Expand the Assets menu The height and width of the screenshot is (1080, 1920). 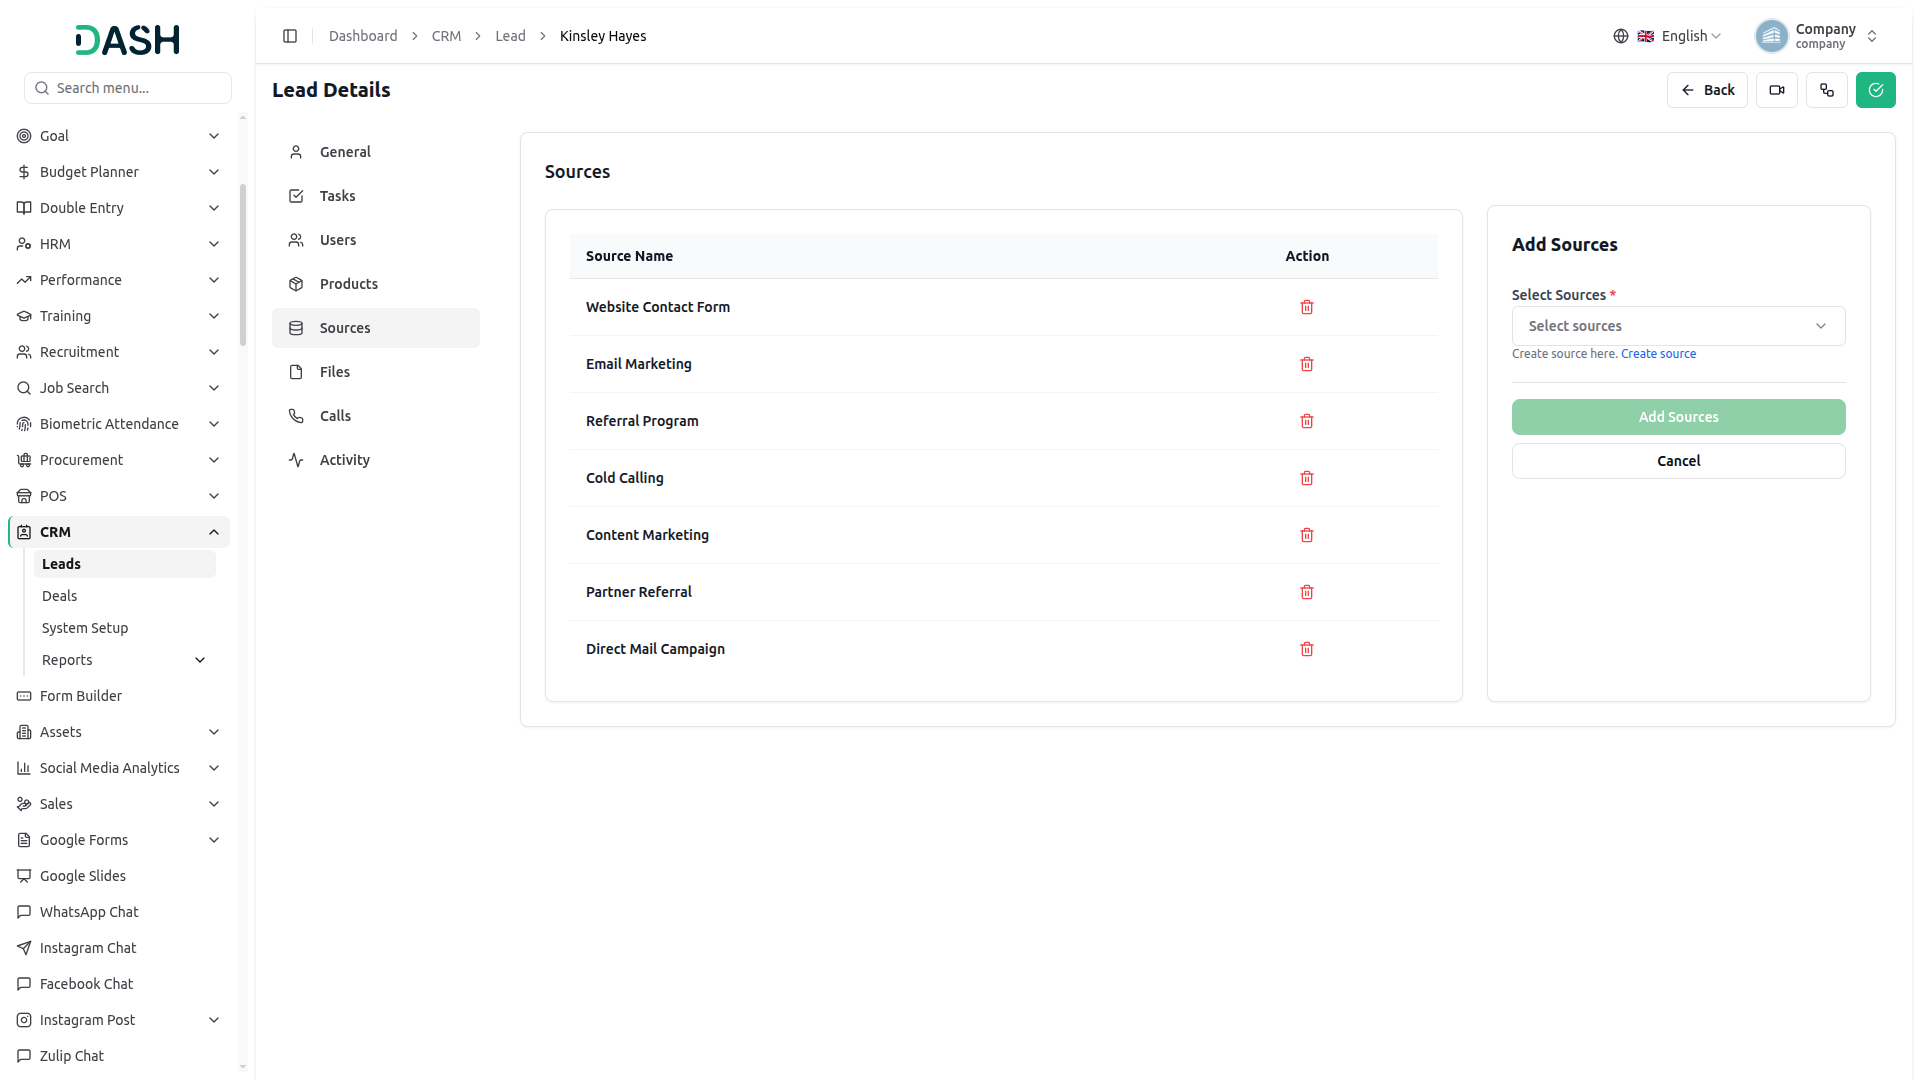[120, 732]
